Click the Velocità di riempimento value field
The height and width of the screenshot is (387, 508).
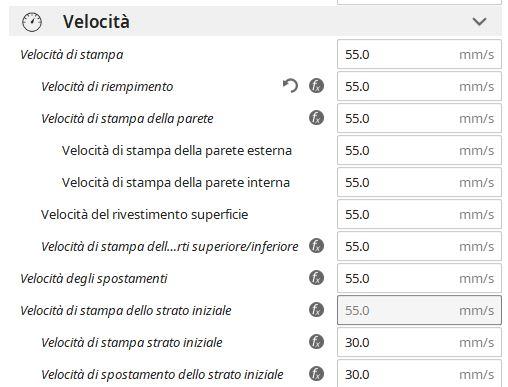pyautogui.click(x=419, y=86)
